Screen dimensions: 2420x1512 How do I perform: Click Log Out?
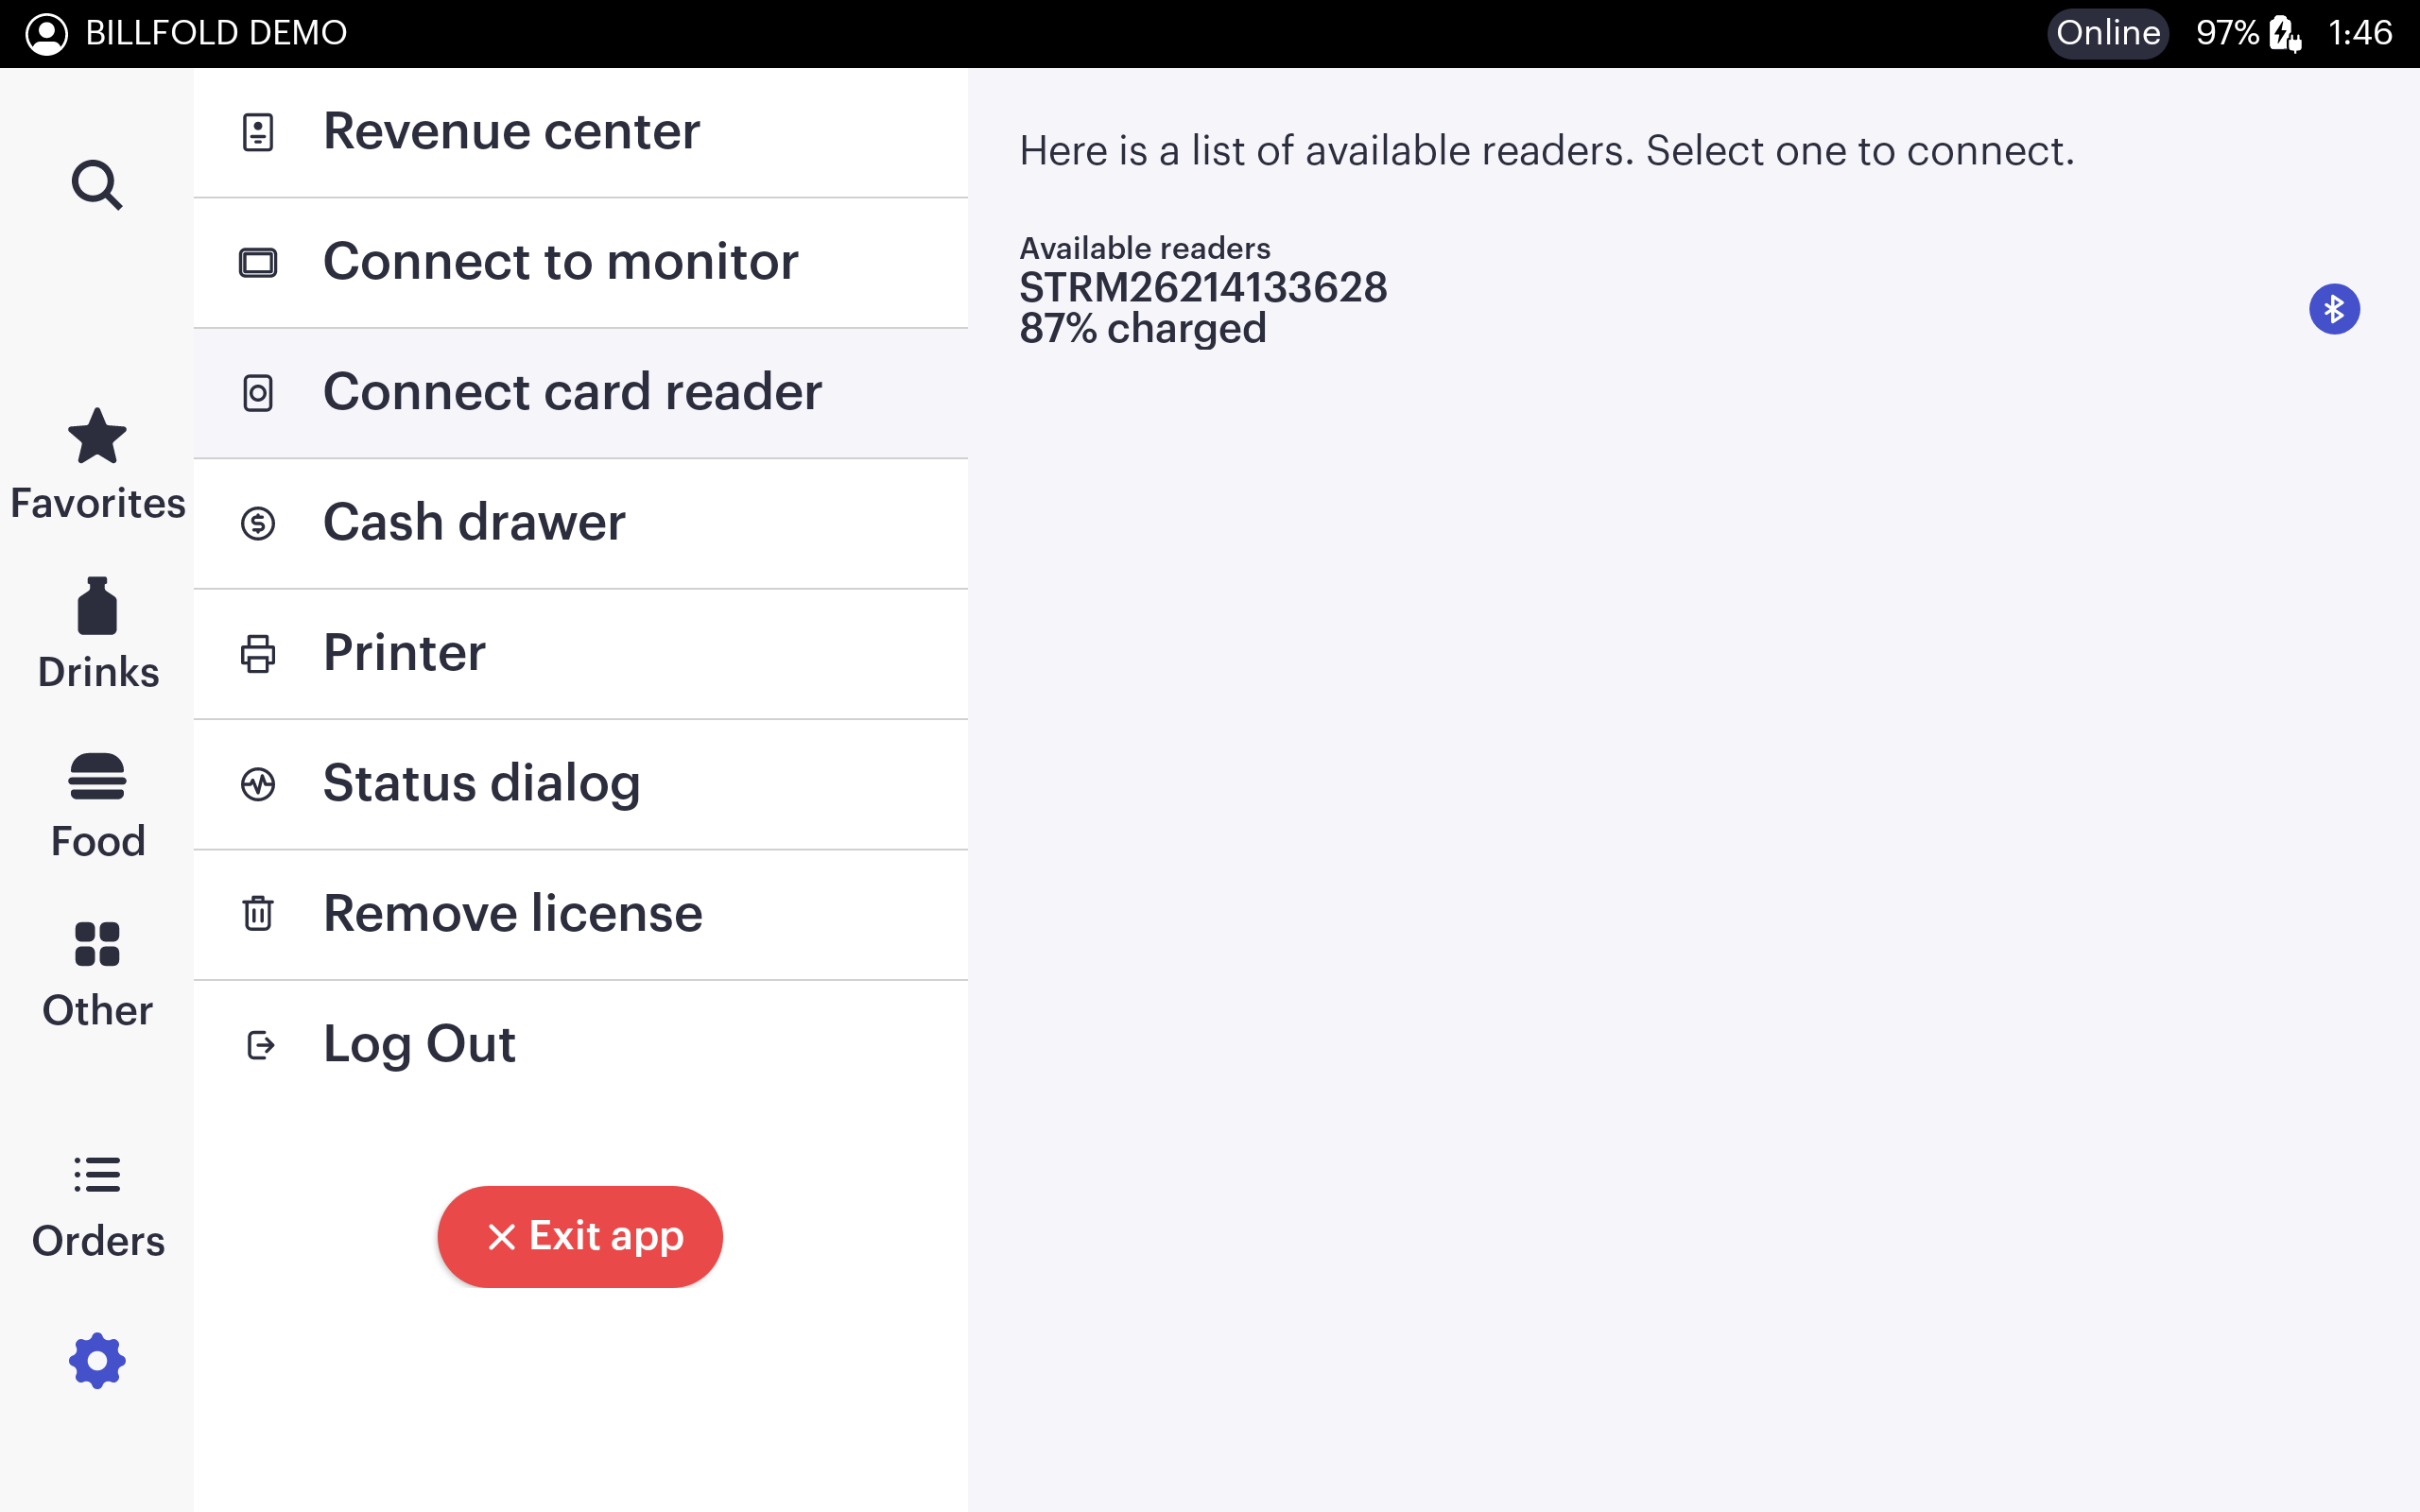[x=580, y=1044]
